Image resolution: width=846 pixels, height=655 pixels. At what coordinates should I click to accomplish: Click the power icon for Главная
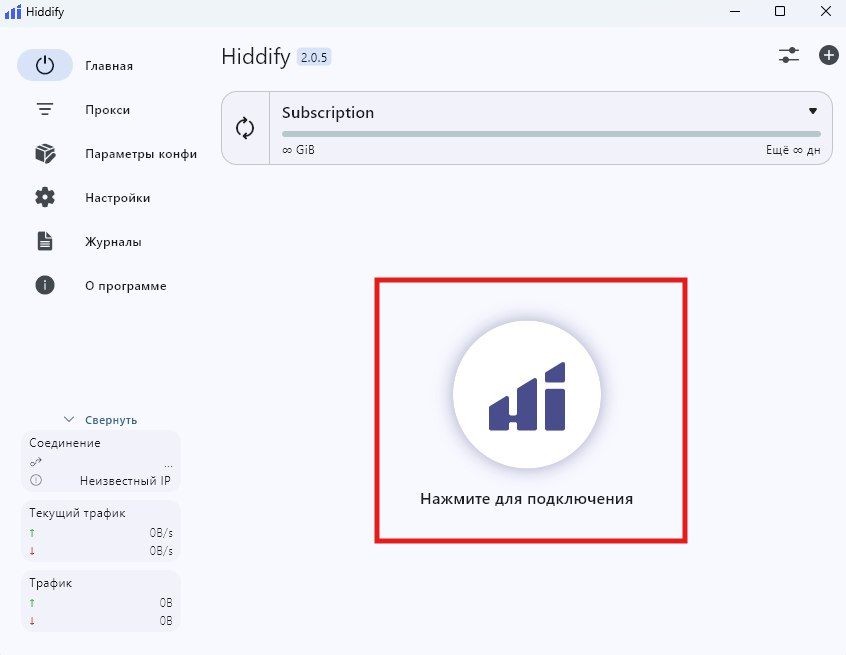point(45,66)
